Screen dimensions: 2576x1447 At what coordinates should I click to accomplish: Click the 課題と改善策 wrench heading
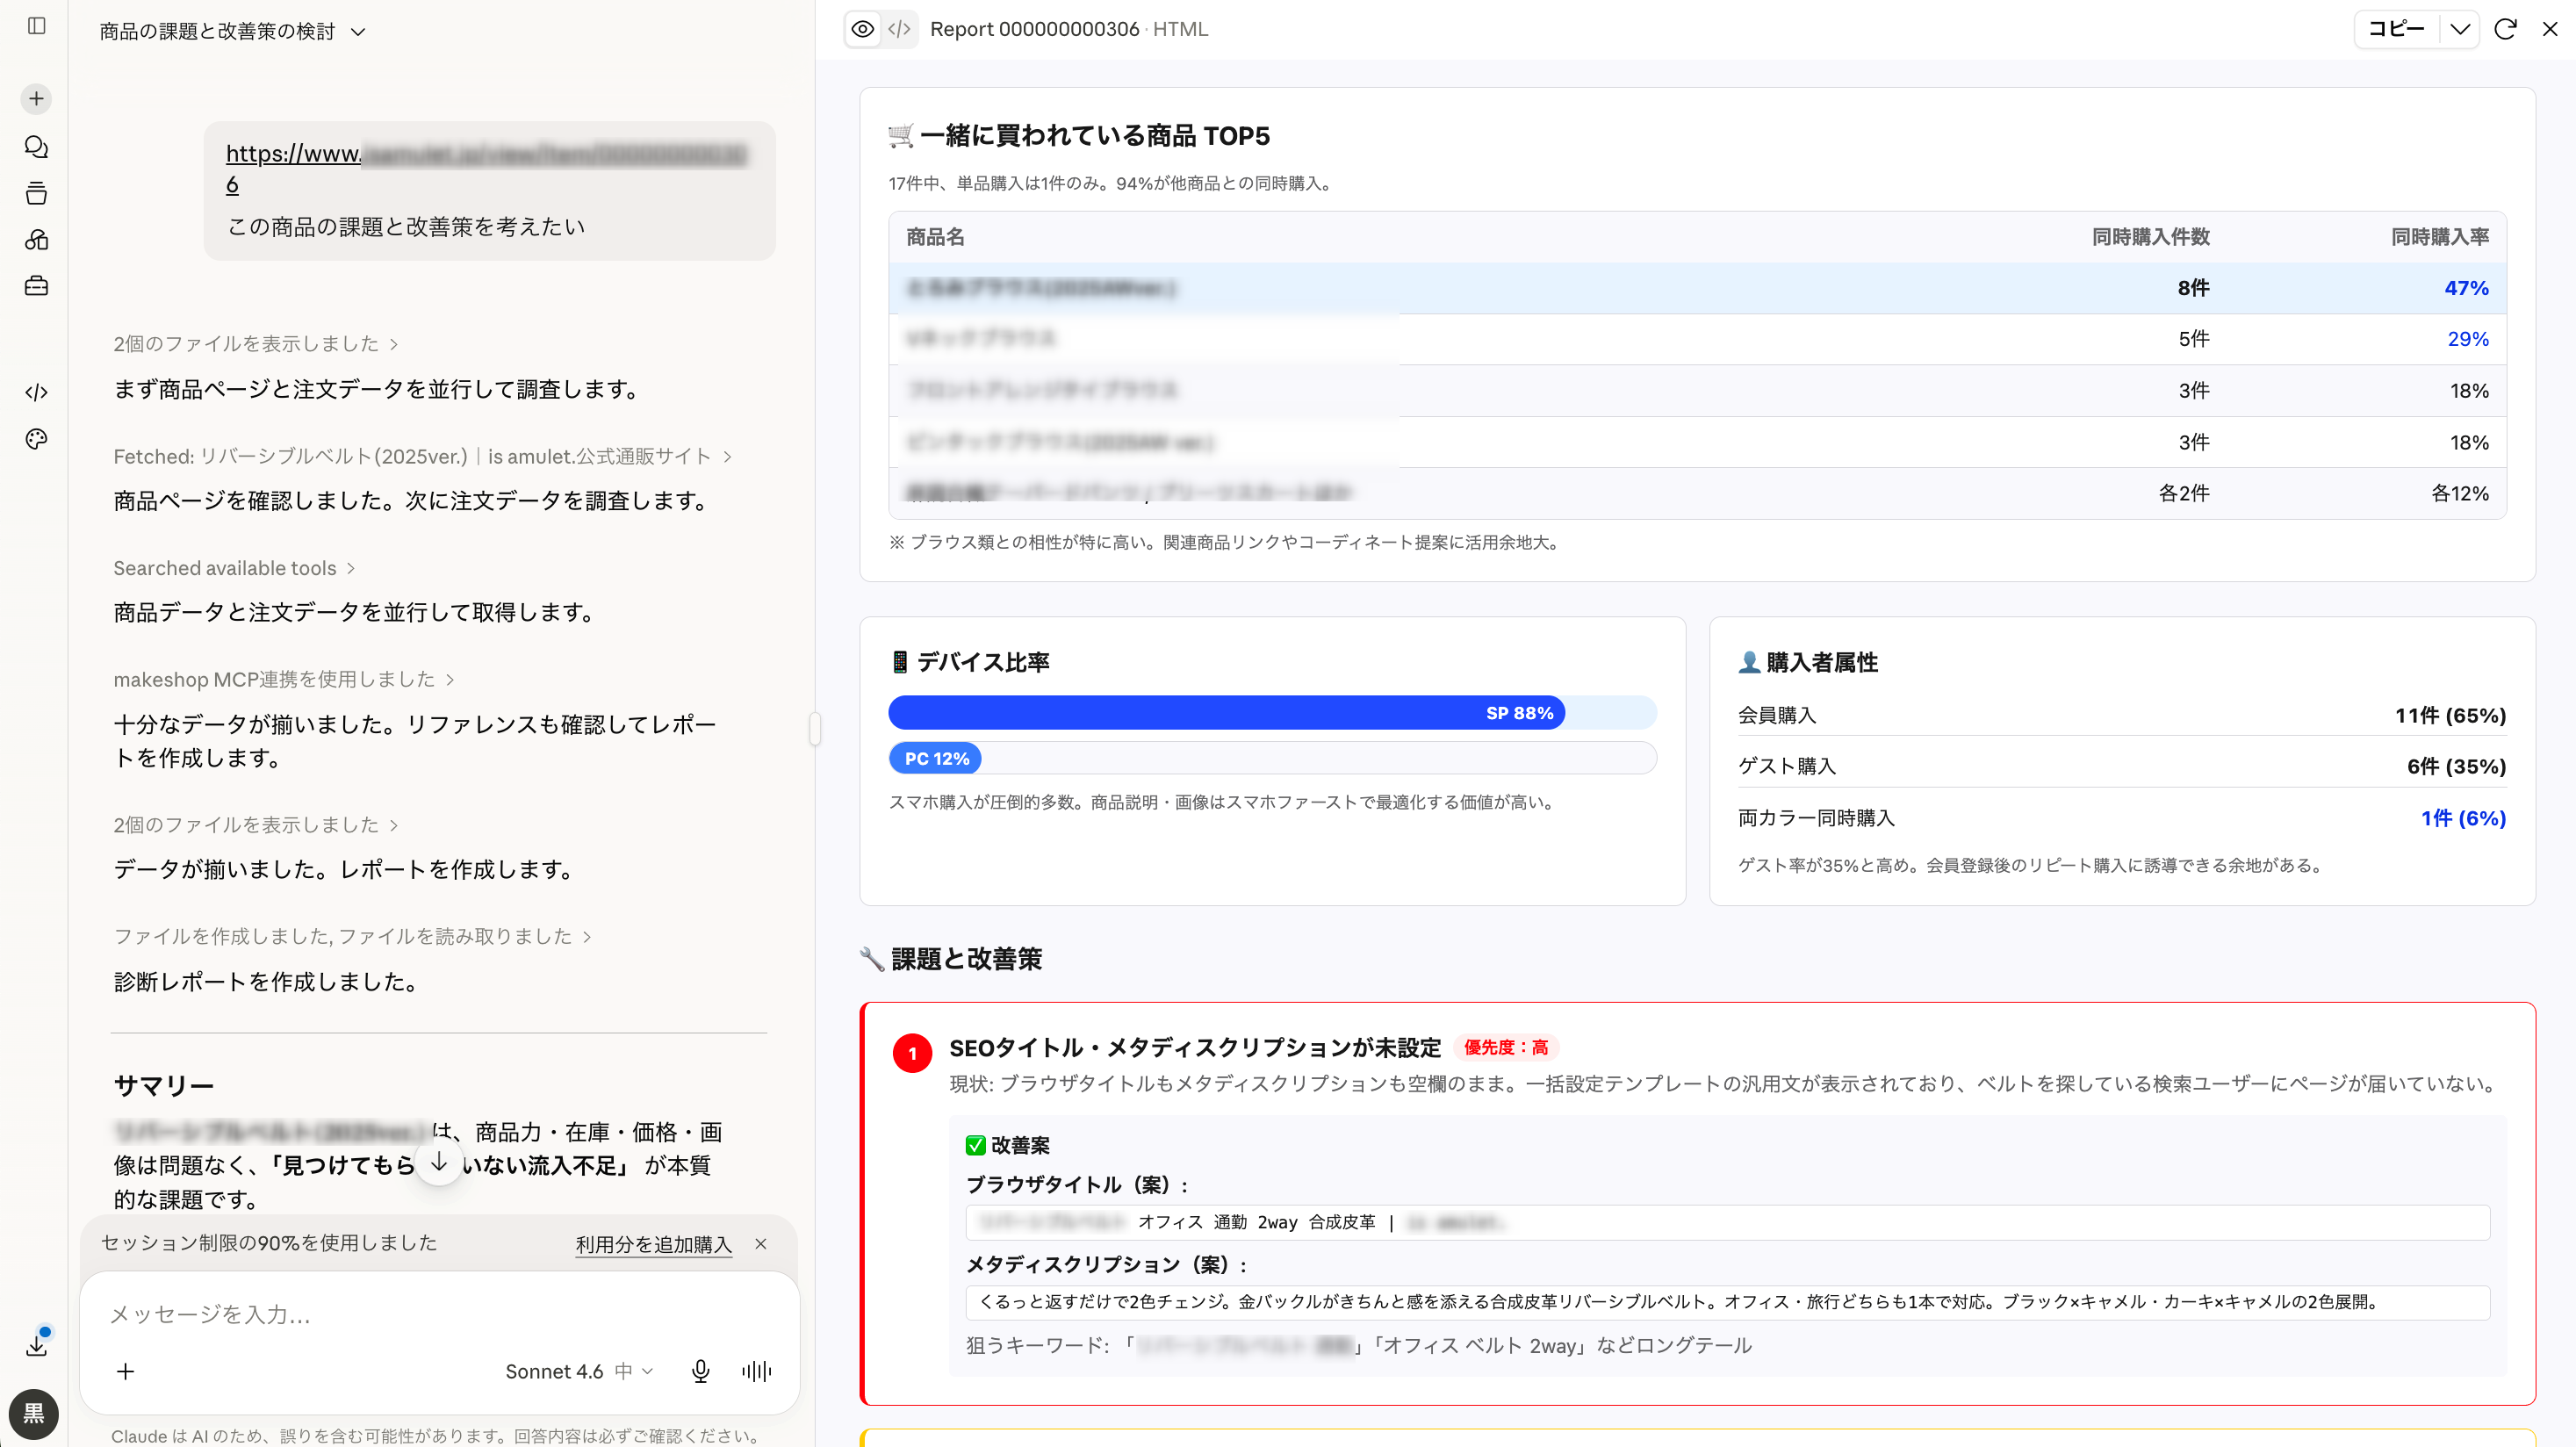click(951, 959)
